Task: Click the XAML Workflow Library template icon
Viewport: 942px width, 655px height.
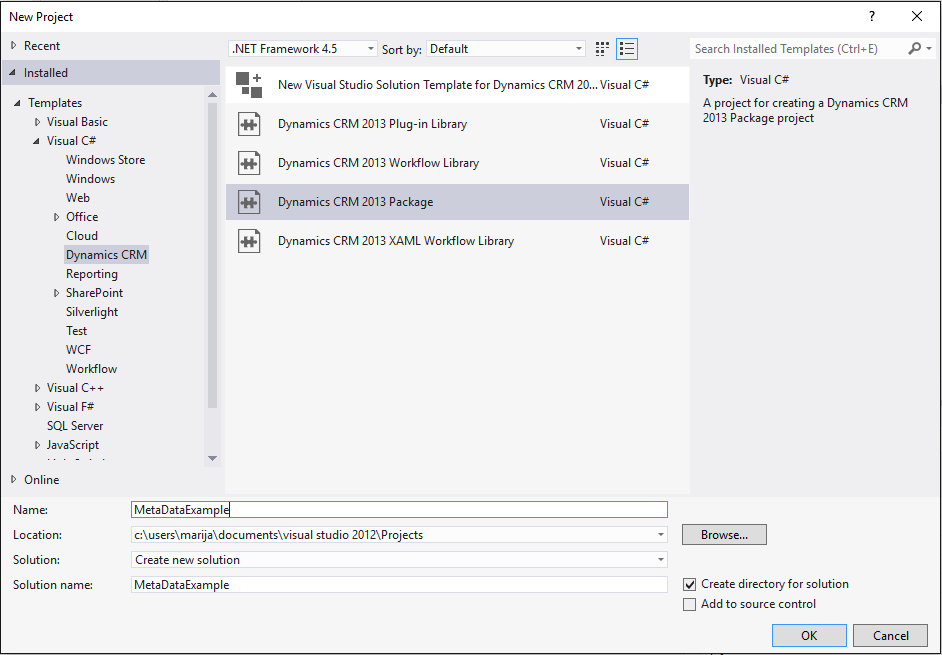Action: [249, 241]
